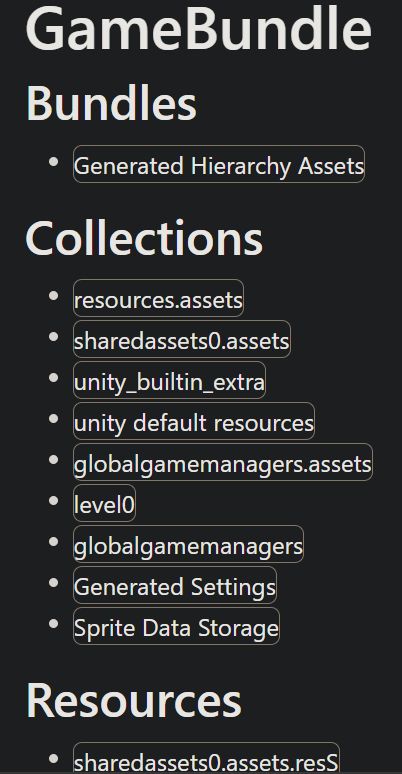Click the unity default resources link
This screenshot has height=774, width=402.
[194, 421]
